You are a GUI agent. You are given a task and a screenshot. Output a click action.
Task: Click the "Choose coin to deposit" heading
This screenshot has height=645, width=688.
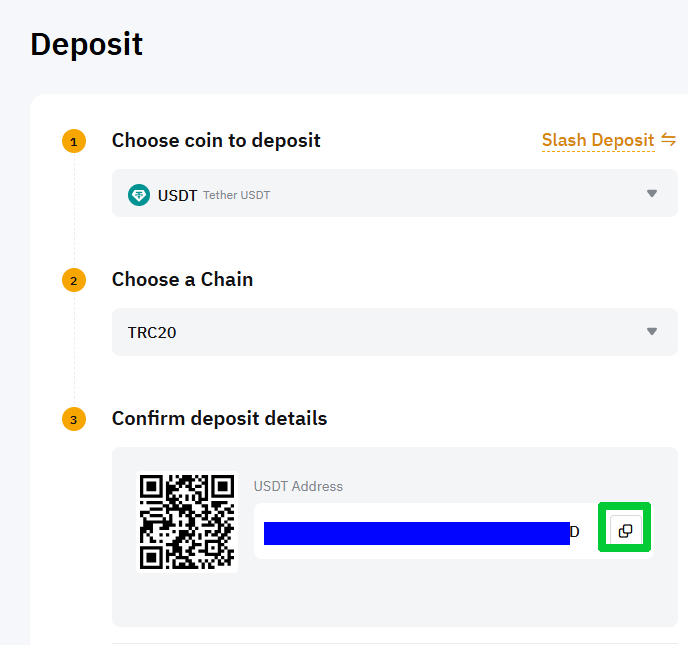(216, 140)
